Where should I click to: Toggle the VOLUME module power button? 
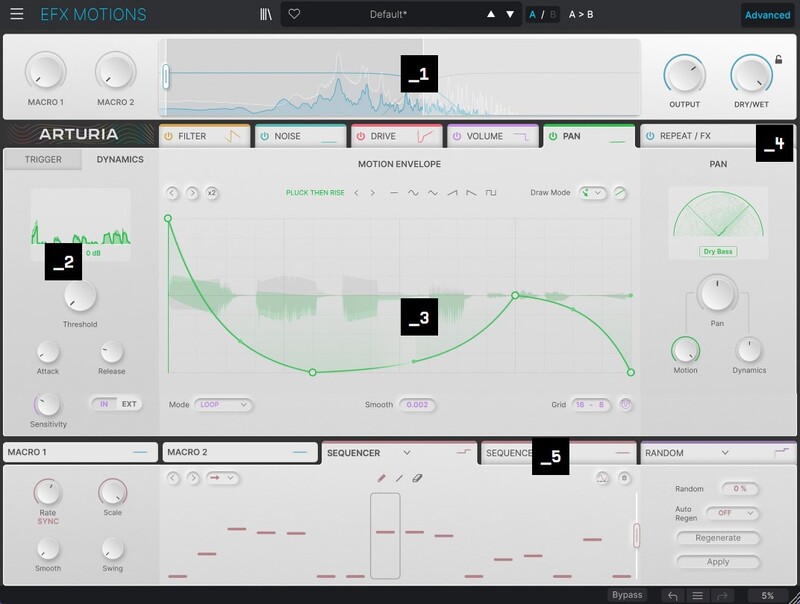pos(457,136)
